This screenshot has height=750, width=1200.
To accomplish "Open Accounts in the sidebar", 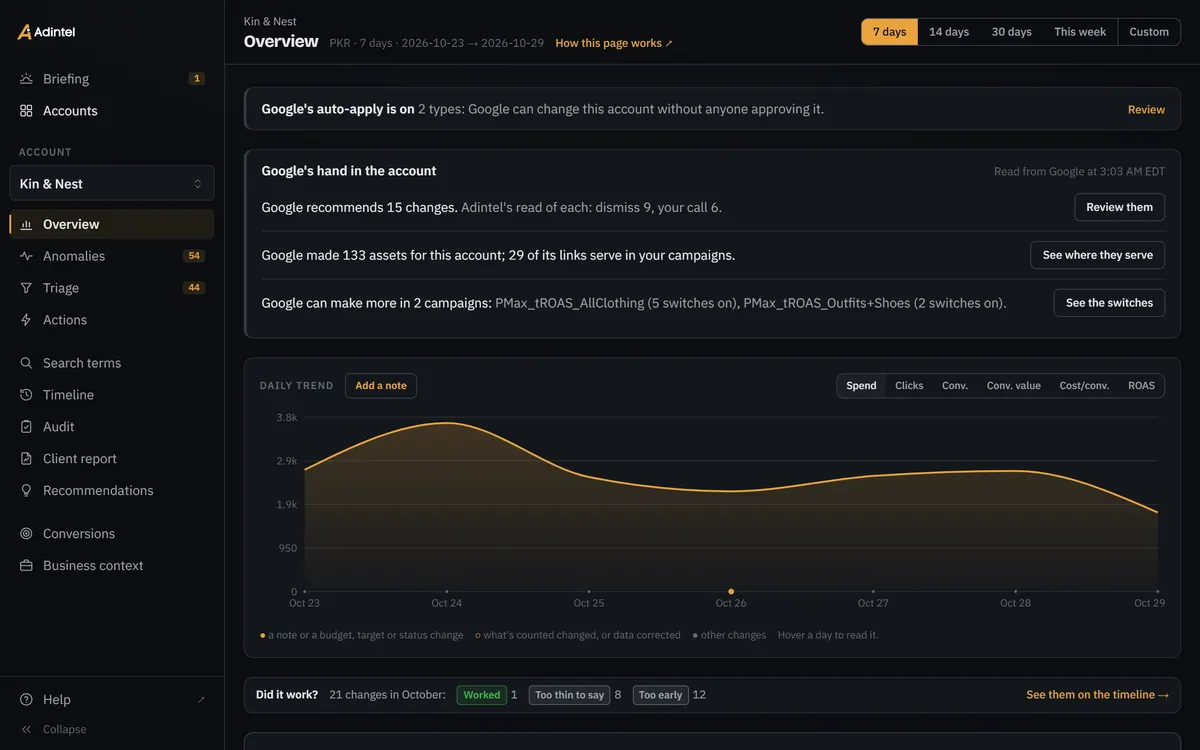I will pyautogui.click(x=112, y=111).
